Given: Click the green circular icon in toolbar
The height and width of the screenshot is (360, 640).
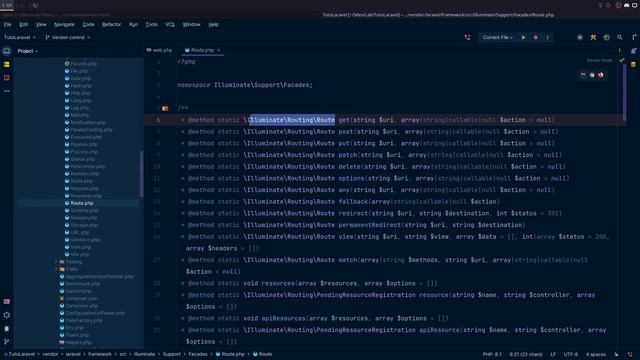Looking at the screenshot, I should click(x=607, y=38).
